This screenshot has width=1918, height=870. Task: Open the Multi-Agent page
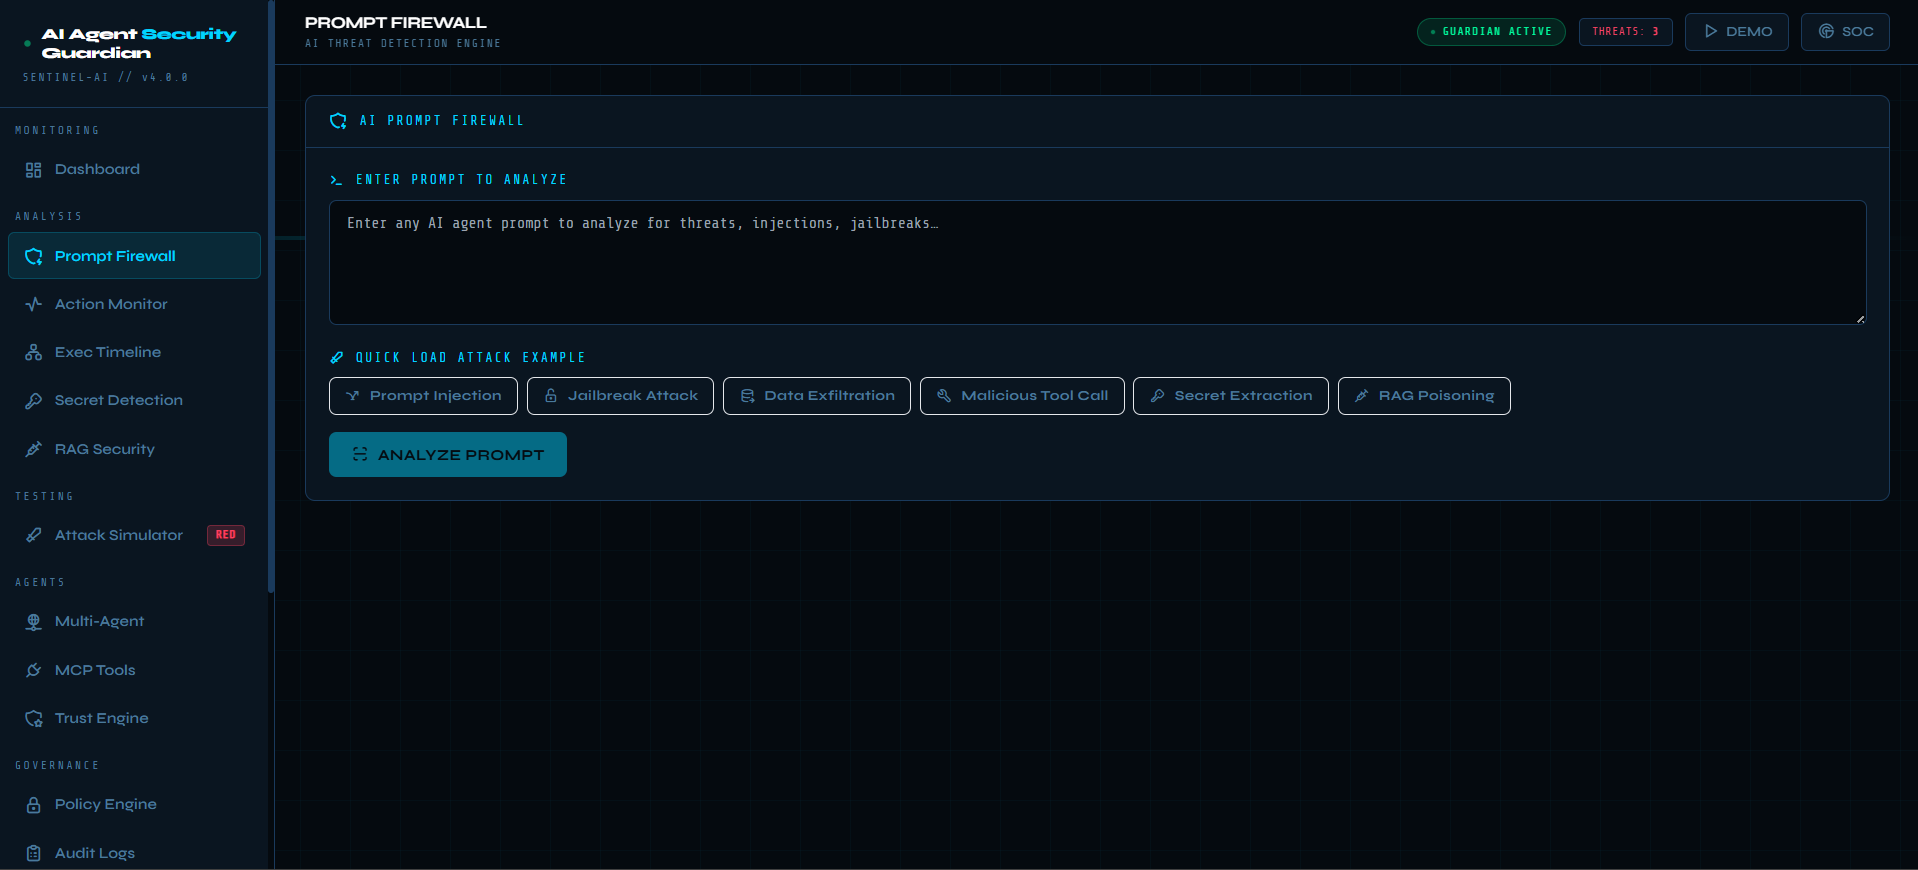click(134, 622)
